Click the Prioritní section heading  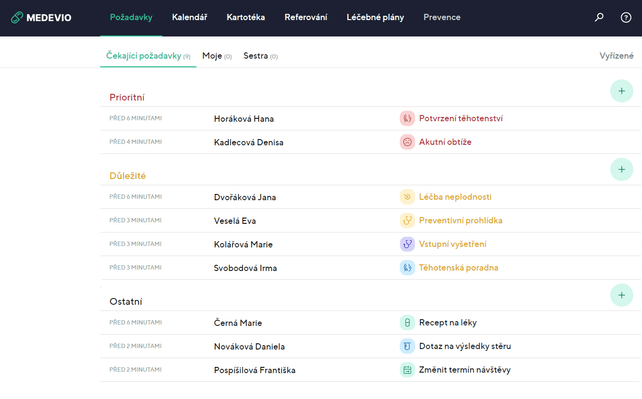127,97
